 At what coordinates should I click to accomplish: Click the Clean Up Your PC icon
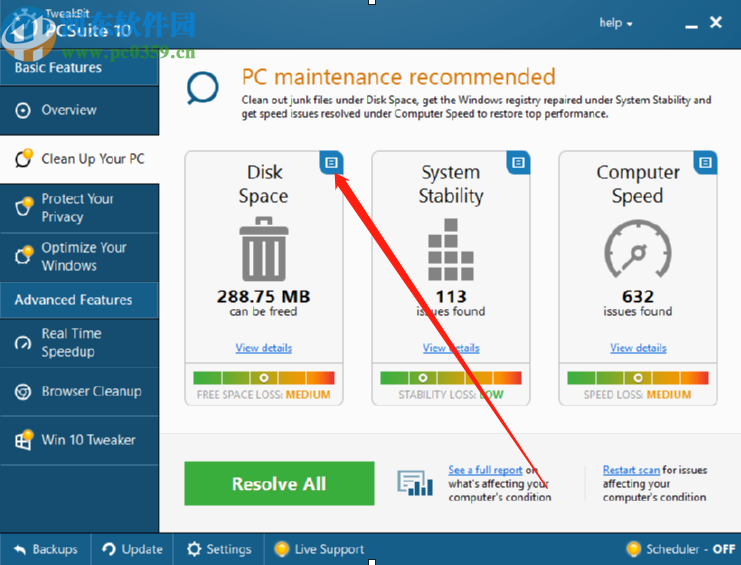coord(24,158)
